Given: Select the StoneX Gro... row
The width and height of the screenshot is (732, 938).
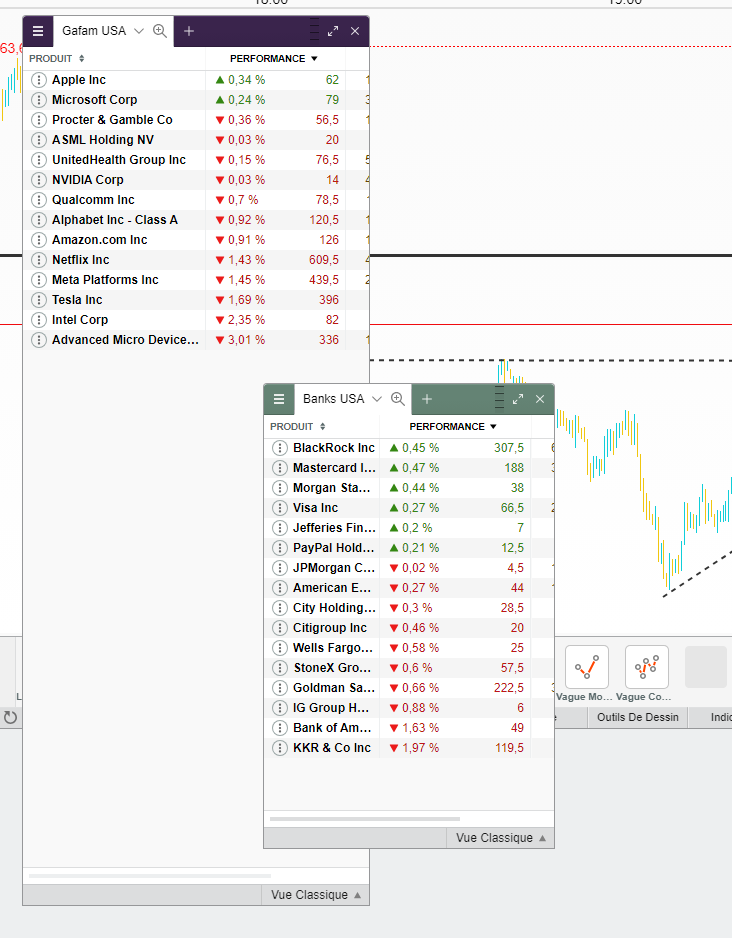Looking at the screenshot, I should pyautogui.click(x=409, y=668).
